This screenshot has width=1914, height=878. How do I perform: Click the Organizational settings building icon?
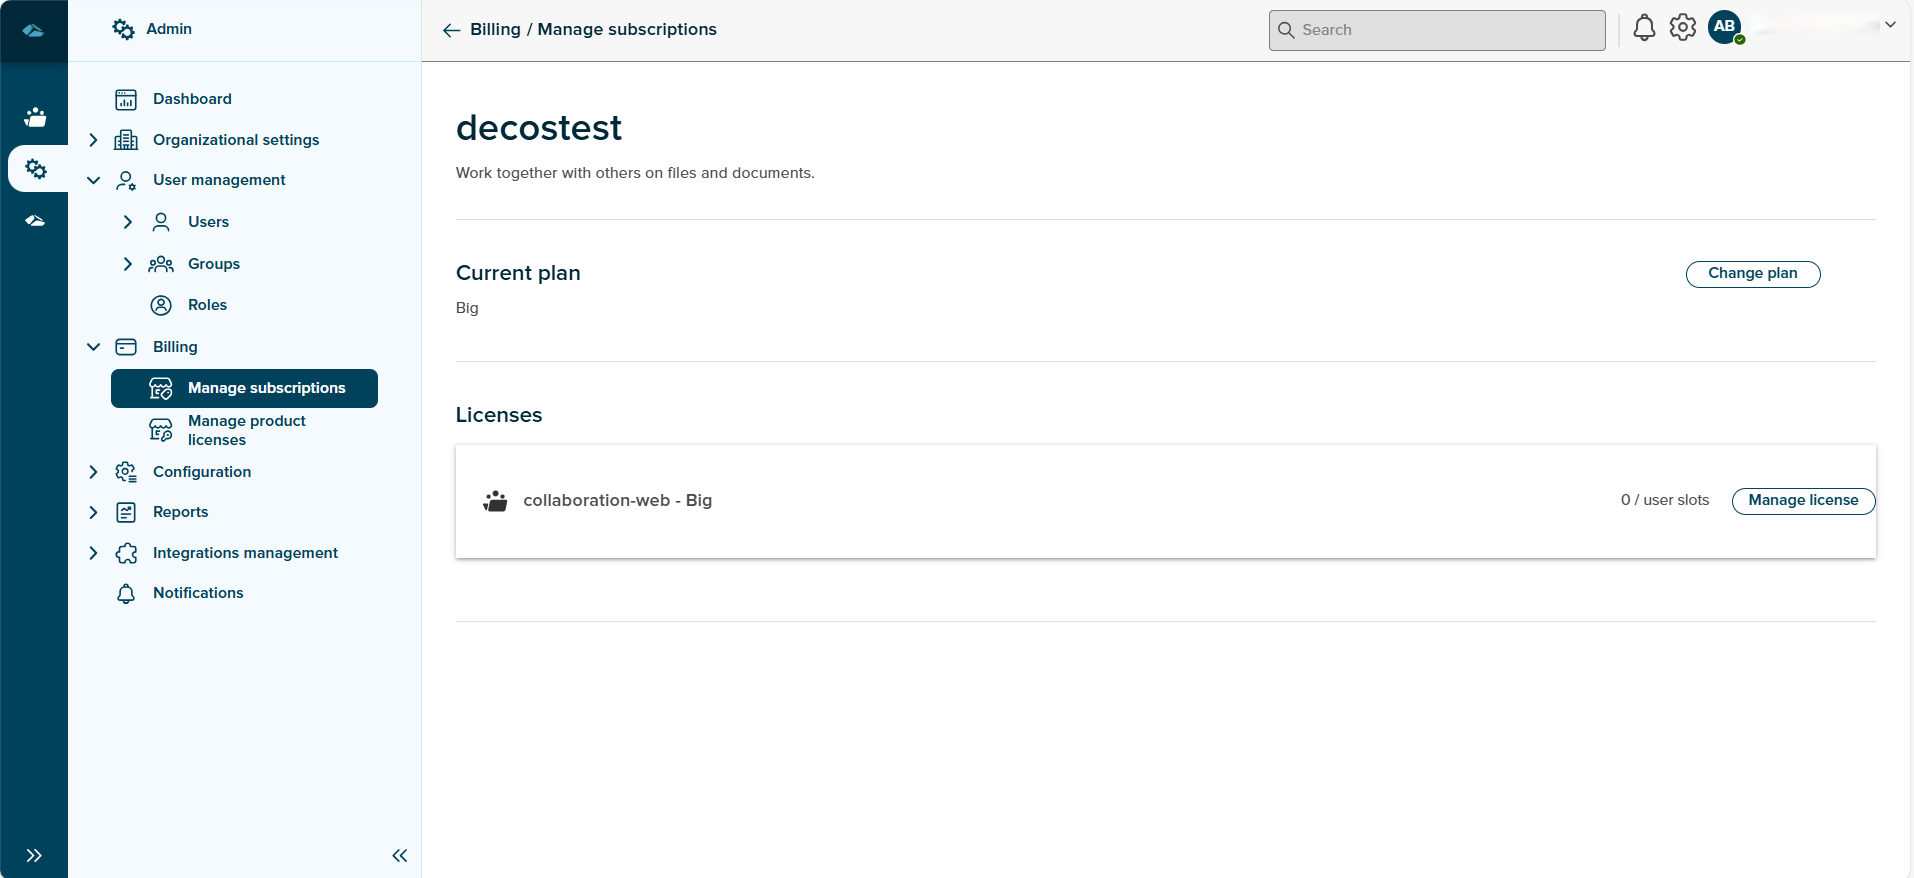point(126,140)
